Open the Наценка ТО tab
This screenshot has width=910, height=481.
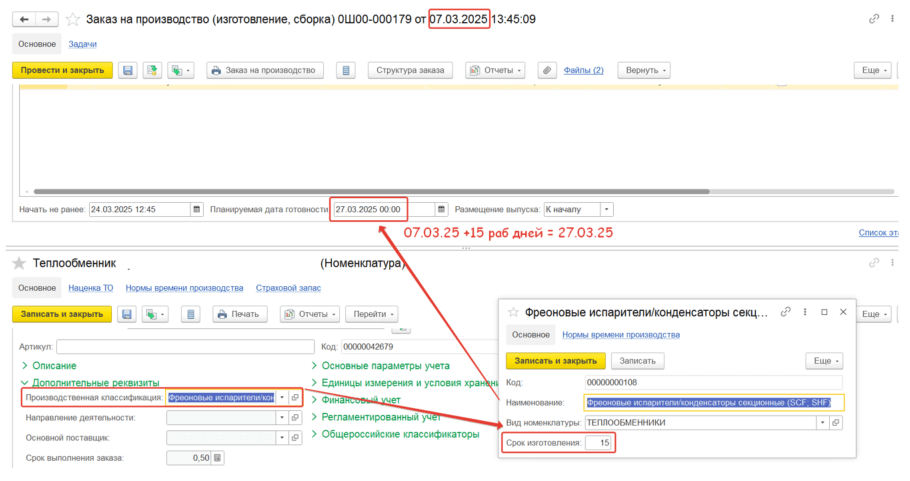pos(91,288)
